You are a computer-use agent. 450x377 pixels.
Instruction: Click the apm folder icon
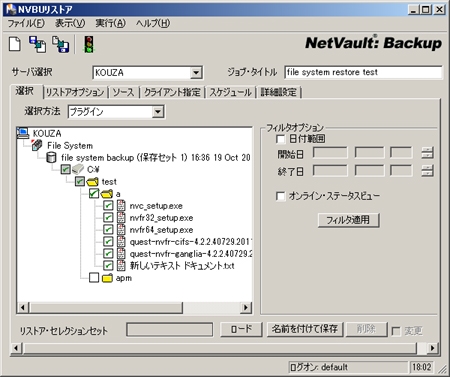pos(107,278)
